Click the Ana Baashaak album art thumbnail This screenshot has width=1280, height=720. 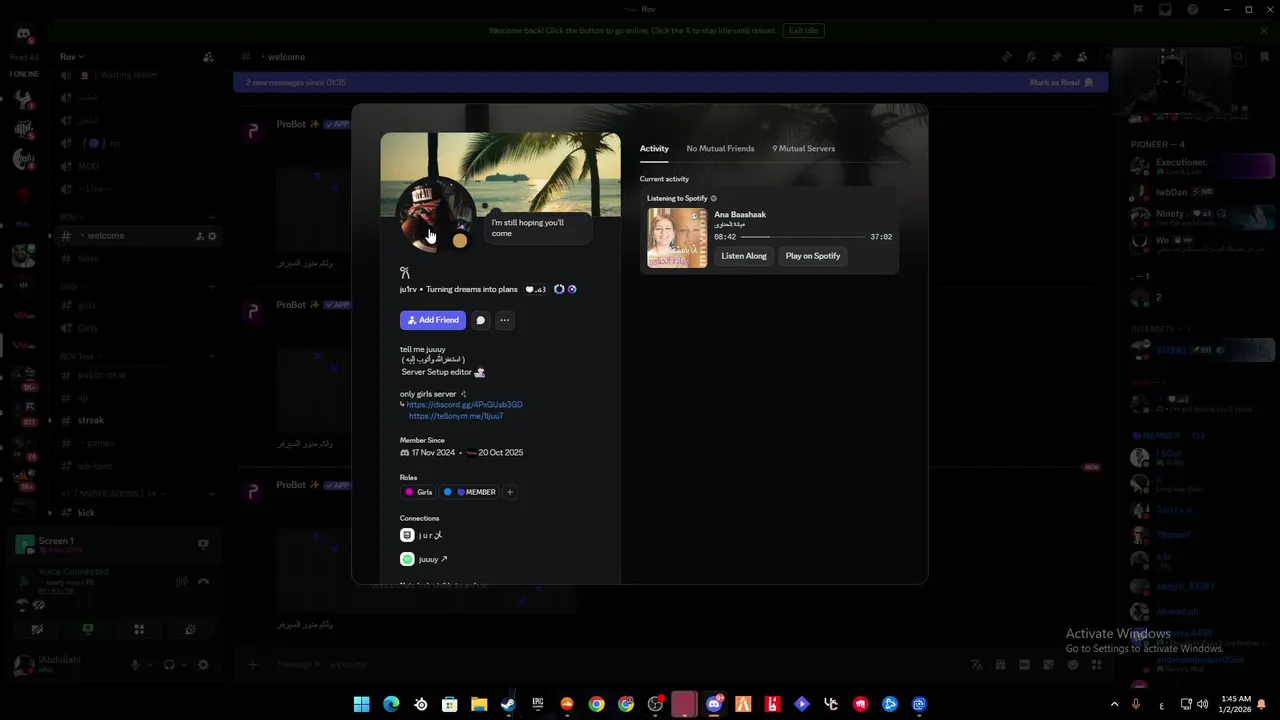coord(677,238)
